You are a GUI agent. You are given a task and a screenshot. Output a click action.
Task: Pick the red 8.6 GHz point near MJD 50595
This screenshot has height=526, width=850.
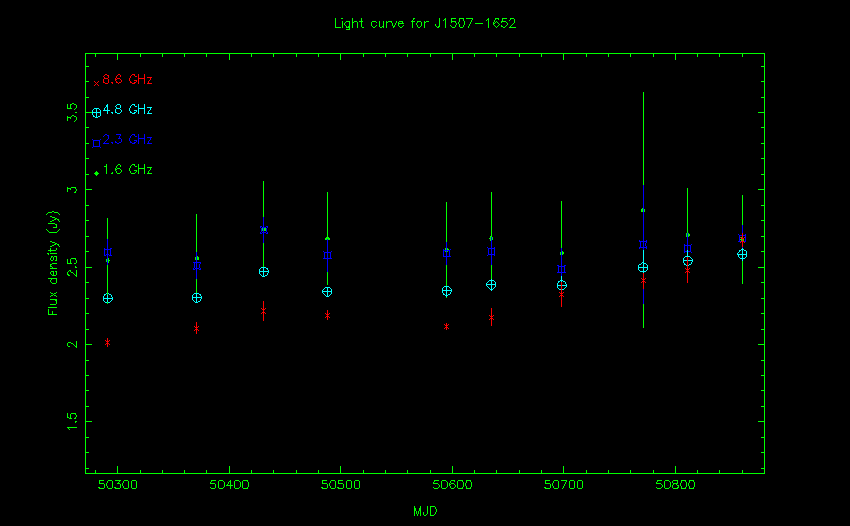click(447, 326)
